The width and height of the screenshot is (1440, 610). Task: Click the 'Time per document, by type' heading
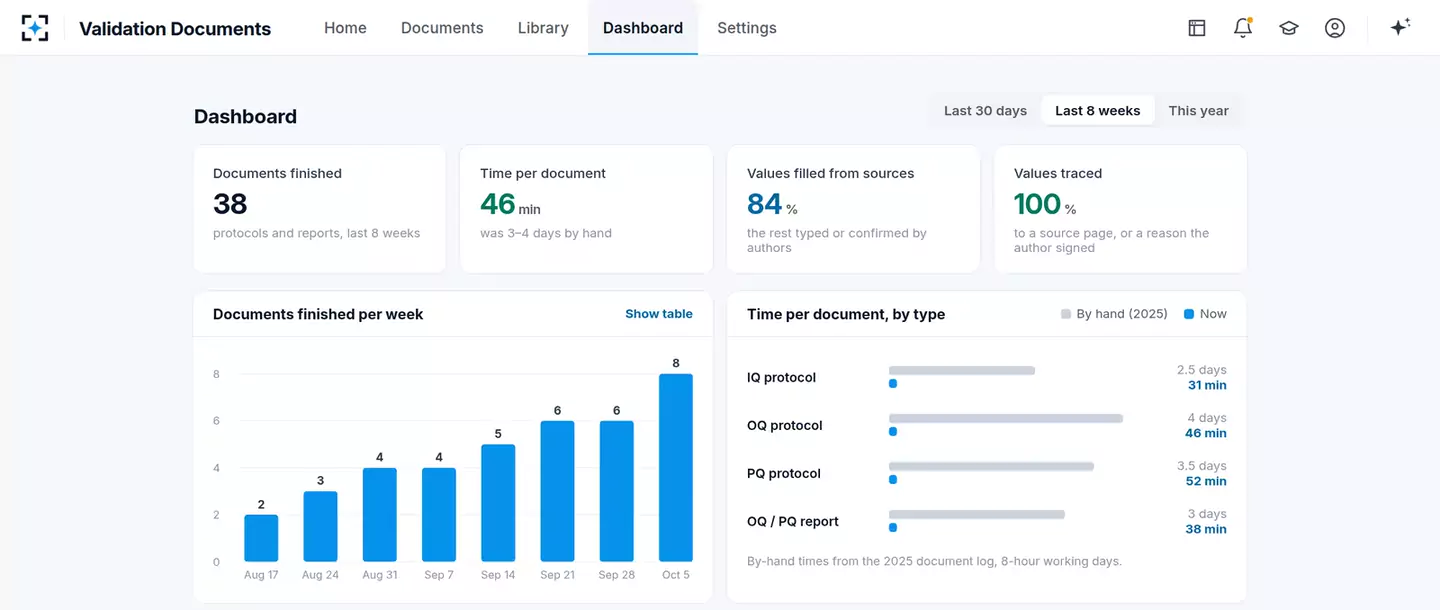pyautogui.click(x=846, y=314)
